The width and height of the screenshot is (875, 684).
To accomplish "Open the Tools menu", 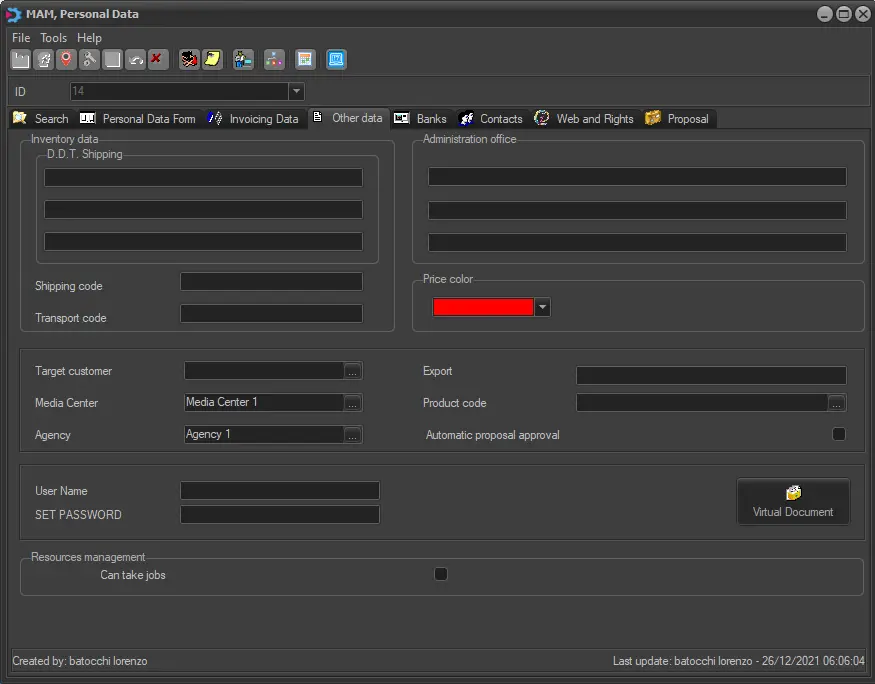I will [53, 38].
